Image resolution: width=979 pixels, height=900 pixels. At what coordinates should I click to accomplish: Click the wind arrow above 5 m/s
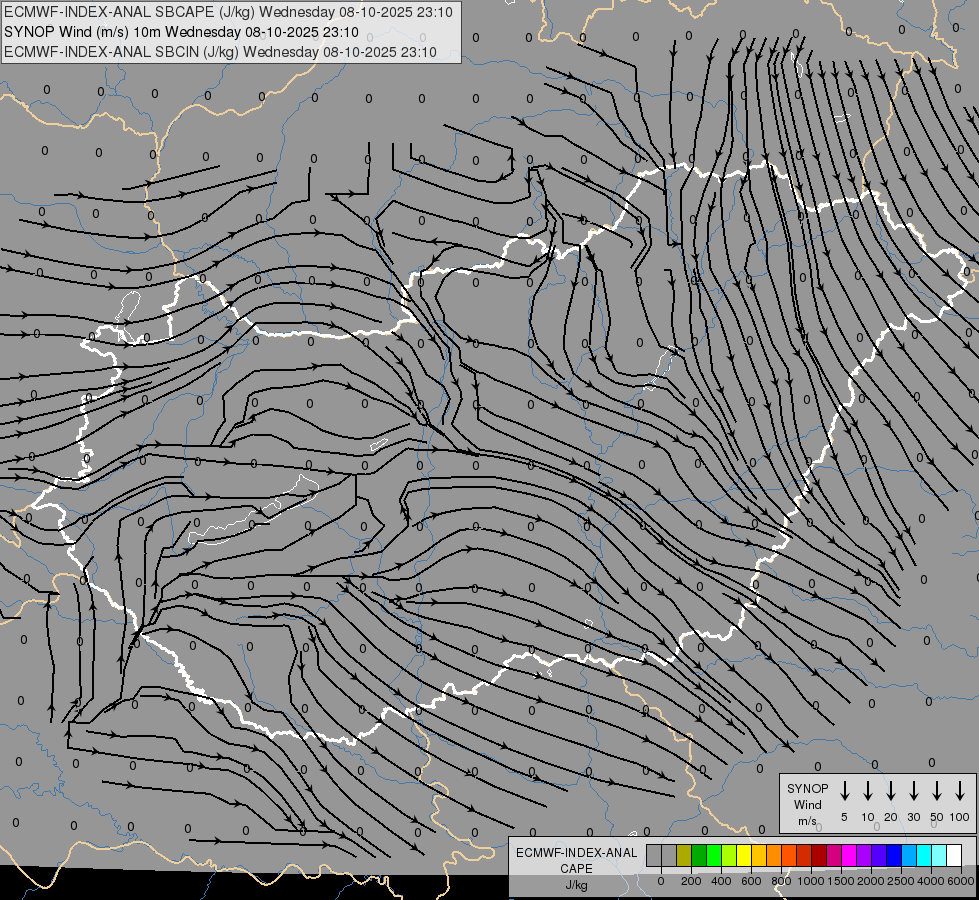(x=844, y=791)
